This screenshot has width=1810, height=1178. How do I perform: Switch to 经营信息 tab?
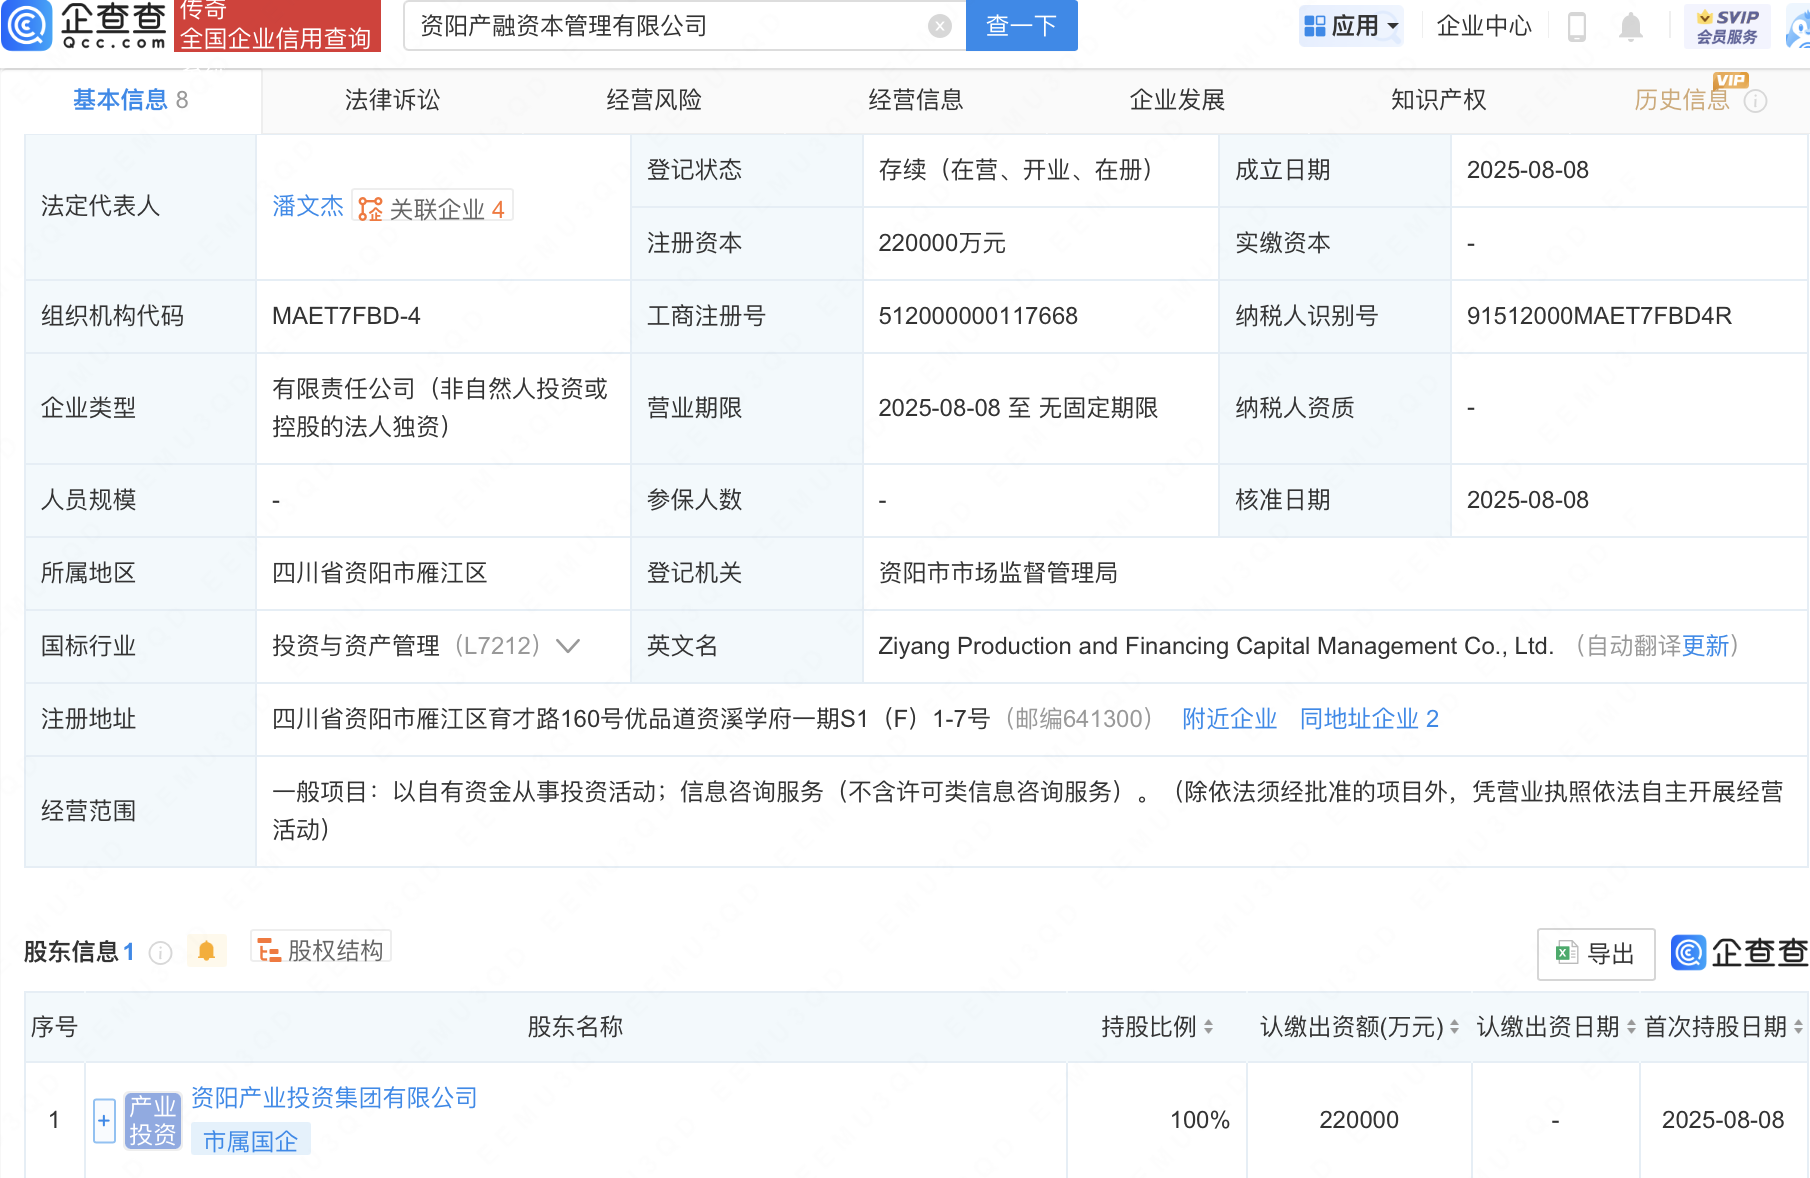tap(916, 100)
